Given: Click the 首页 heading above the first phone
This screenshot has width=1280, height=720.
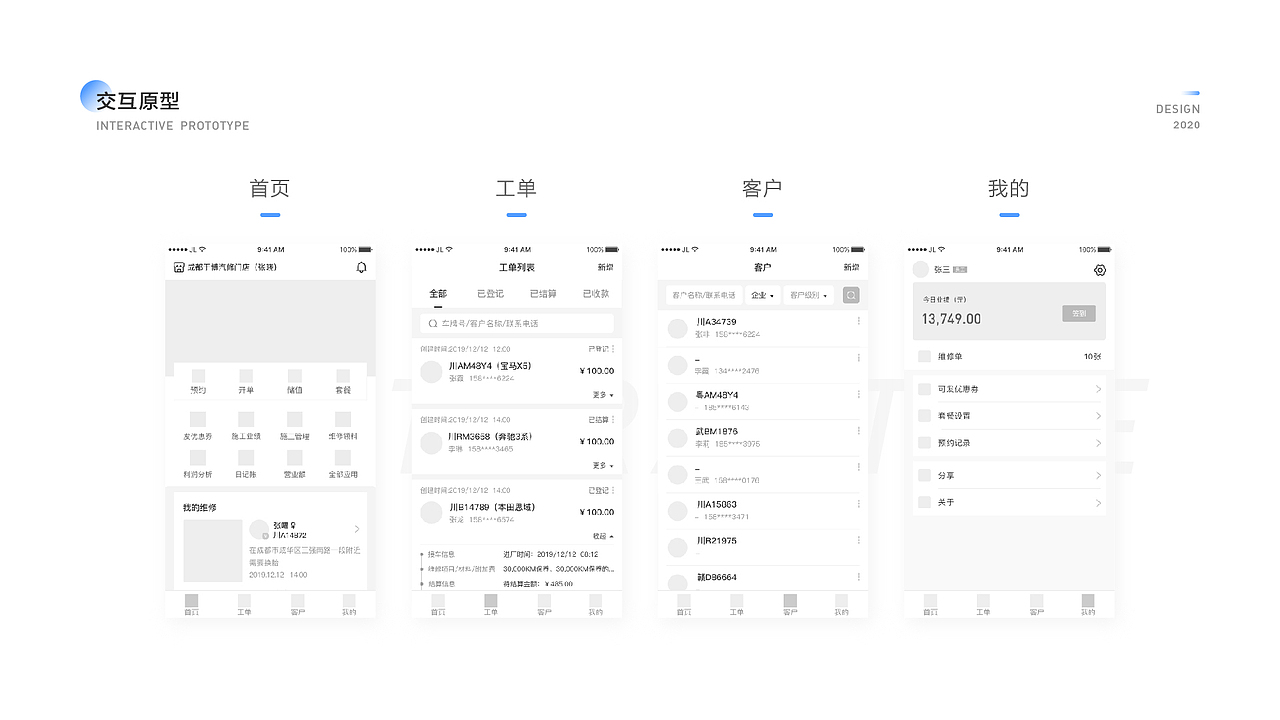Looking at the screenshot, I should (270, 188).
